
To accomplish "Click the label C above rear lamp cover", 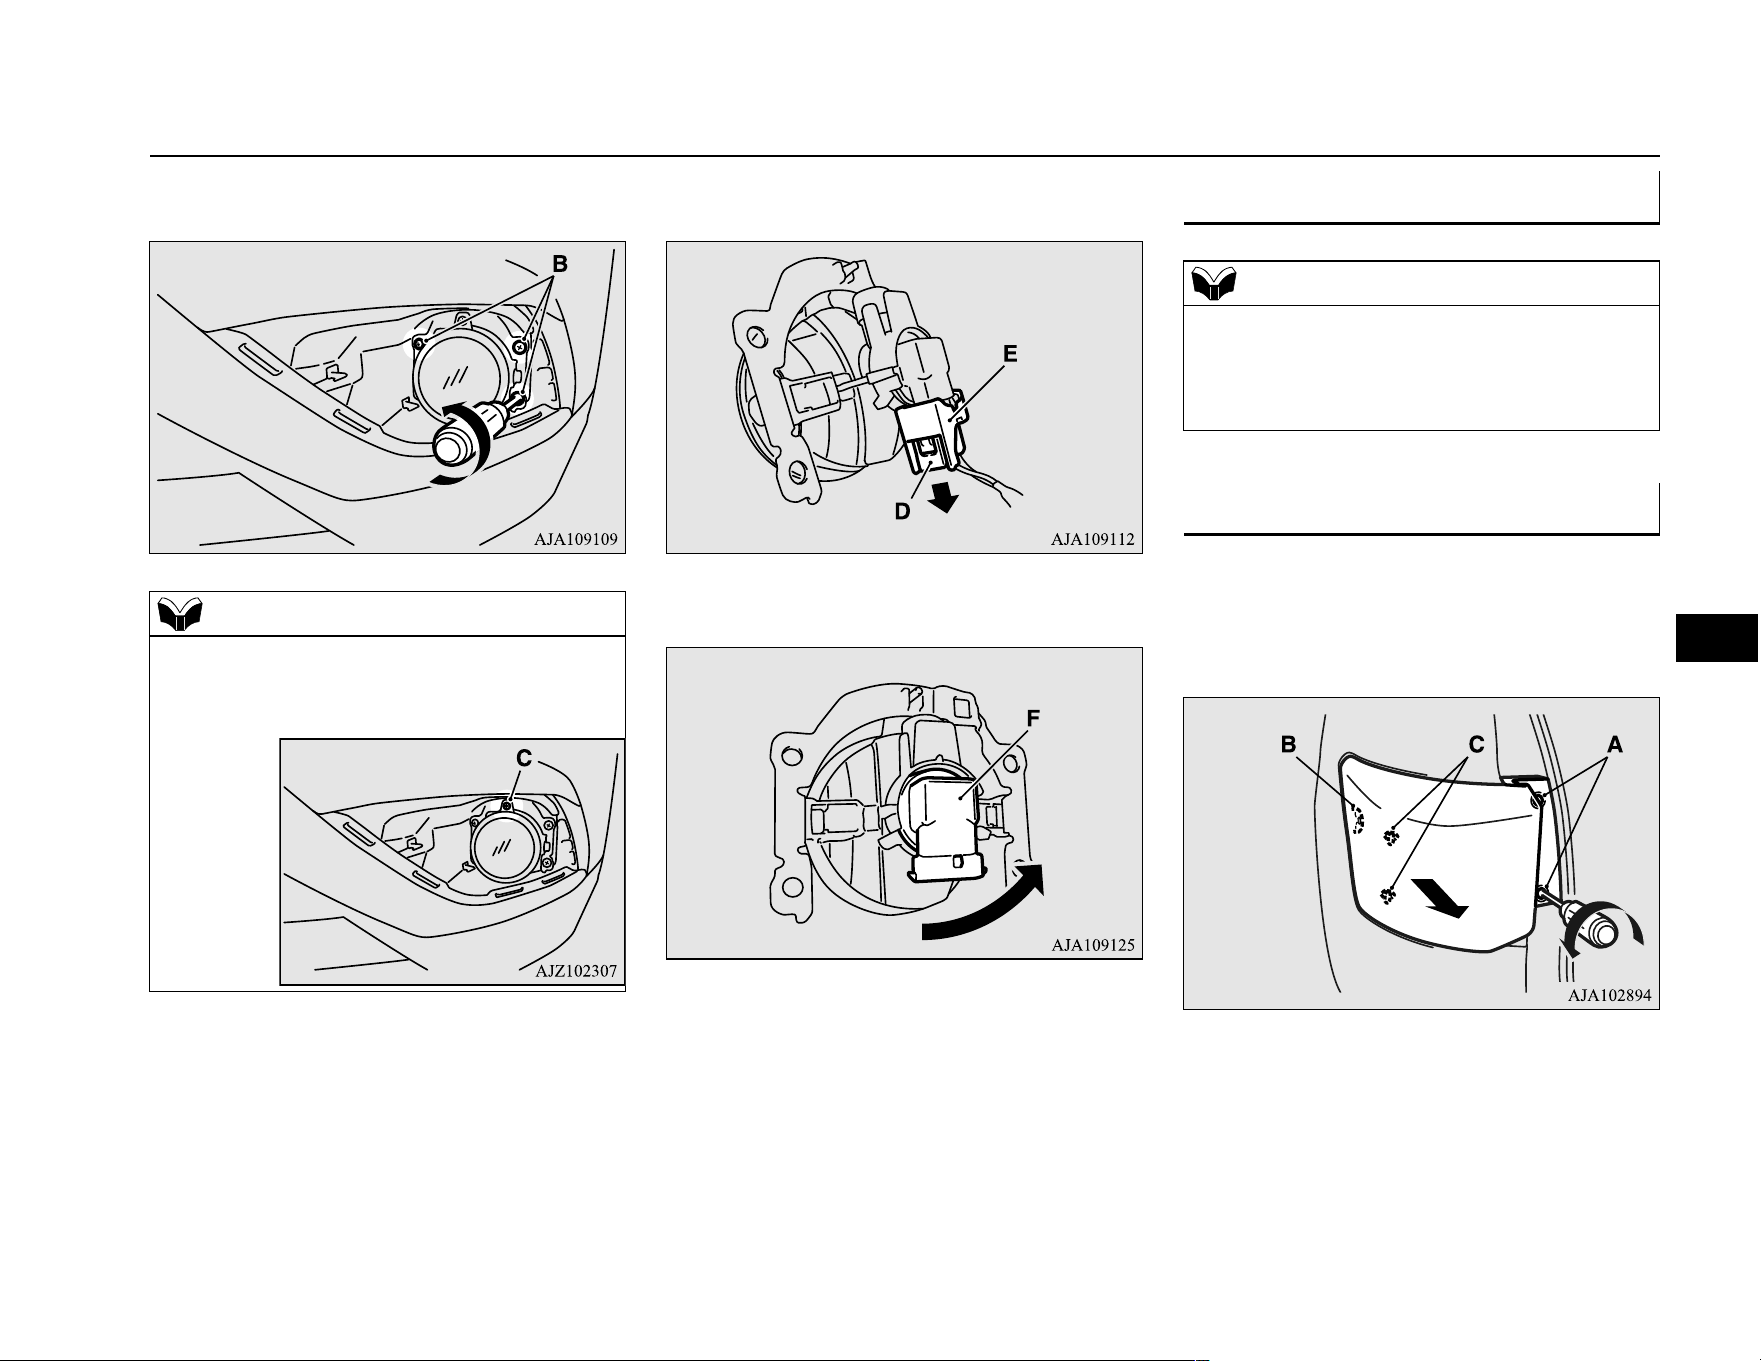I will click(1476, 744).
